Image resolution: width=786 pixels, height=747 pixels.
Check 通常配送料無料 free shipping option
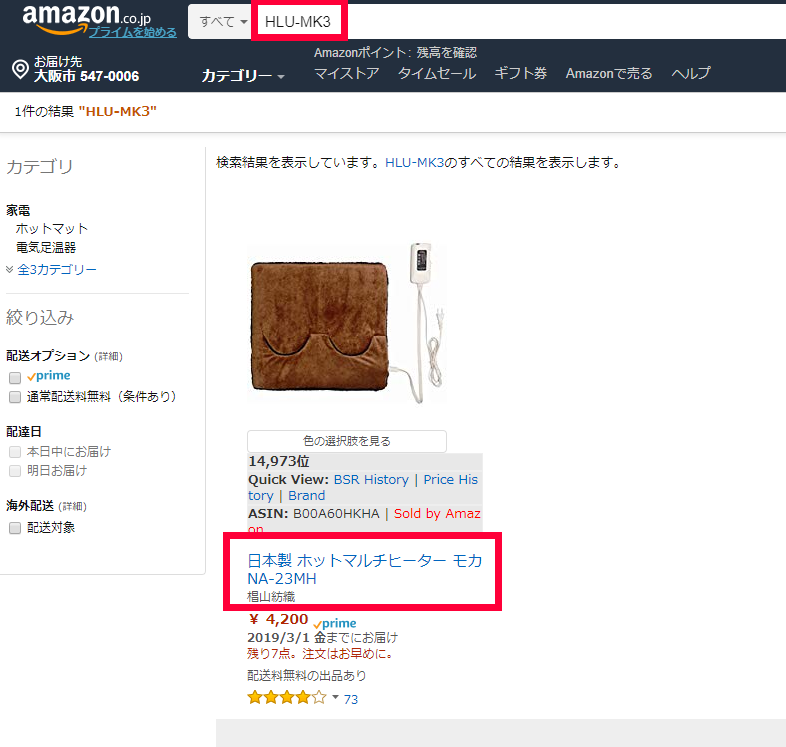15,397
